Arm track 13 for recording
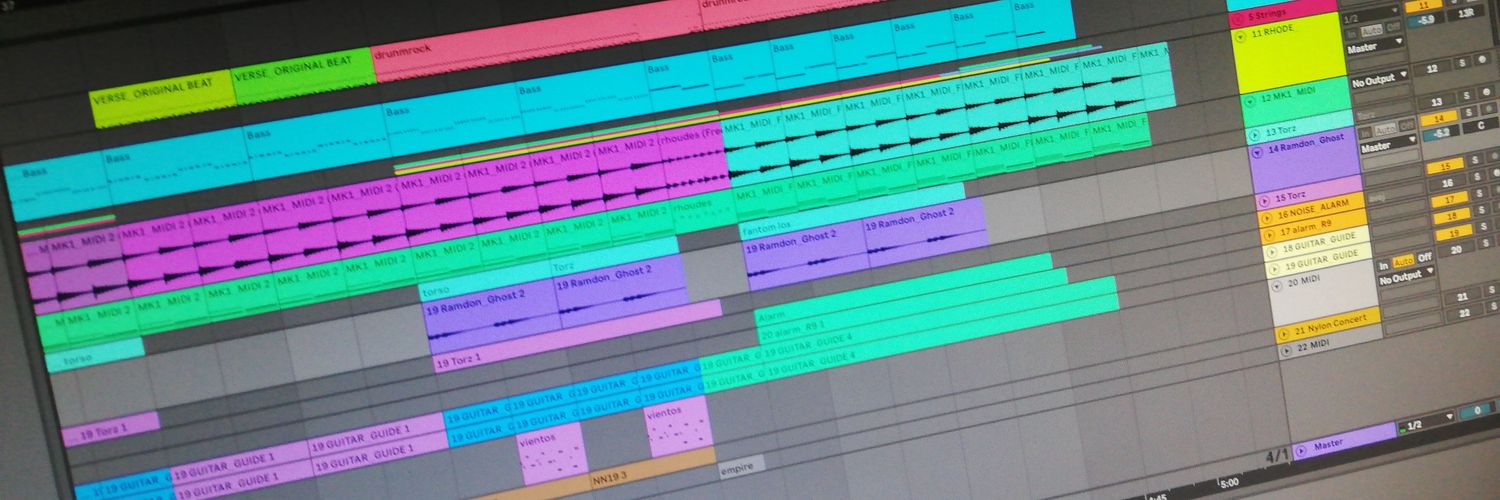Image resolution: width=1500 pixels, height=500 pixels. 1486,91
